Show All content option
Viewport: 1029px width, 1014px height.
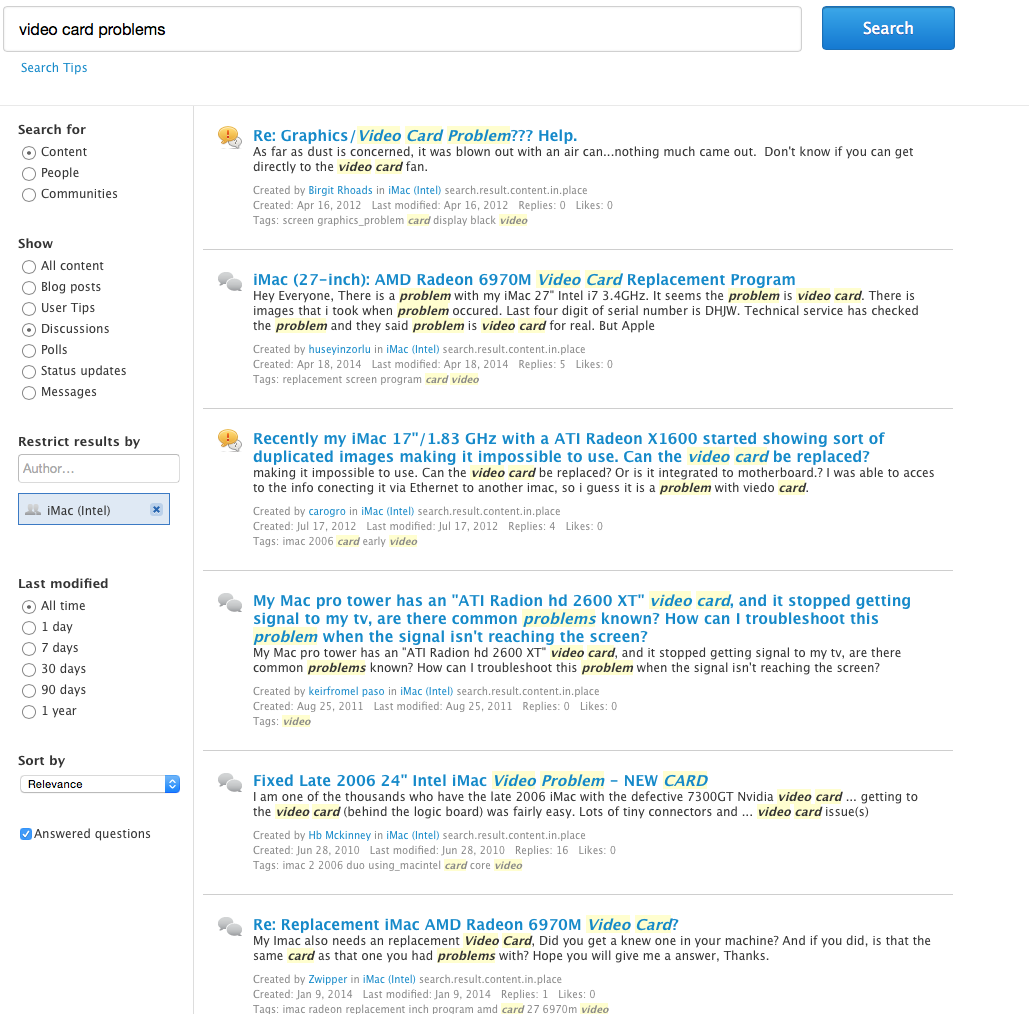point(29,266)
